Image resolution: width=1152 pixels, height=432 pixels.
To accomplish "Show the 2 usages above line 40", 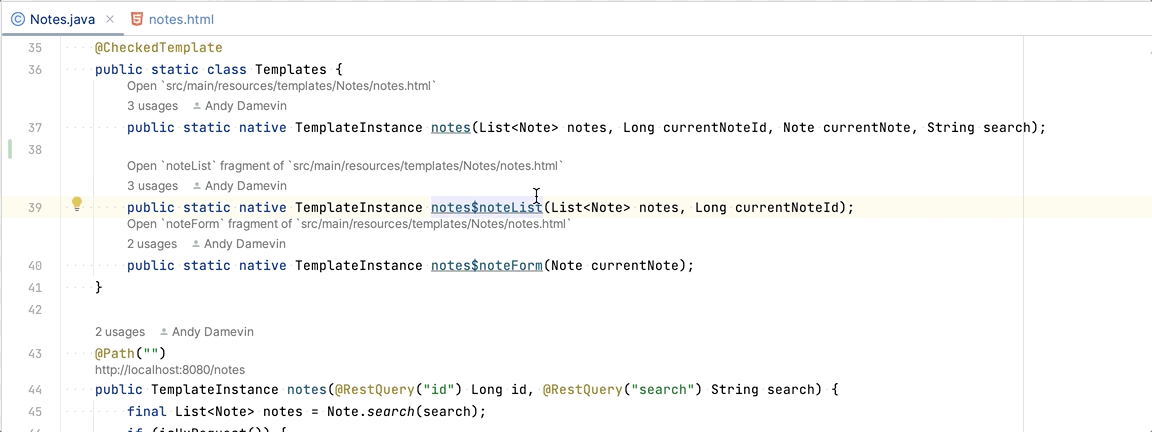I will [152, 244].
